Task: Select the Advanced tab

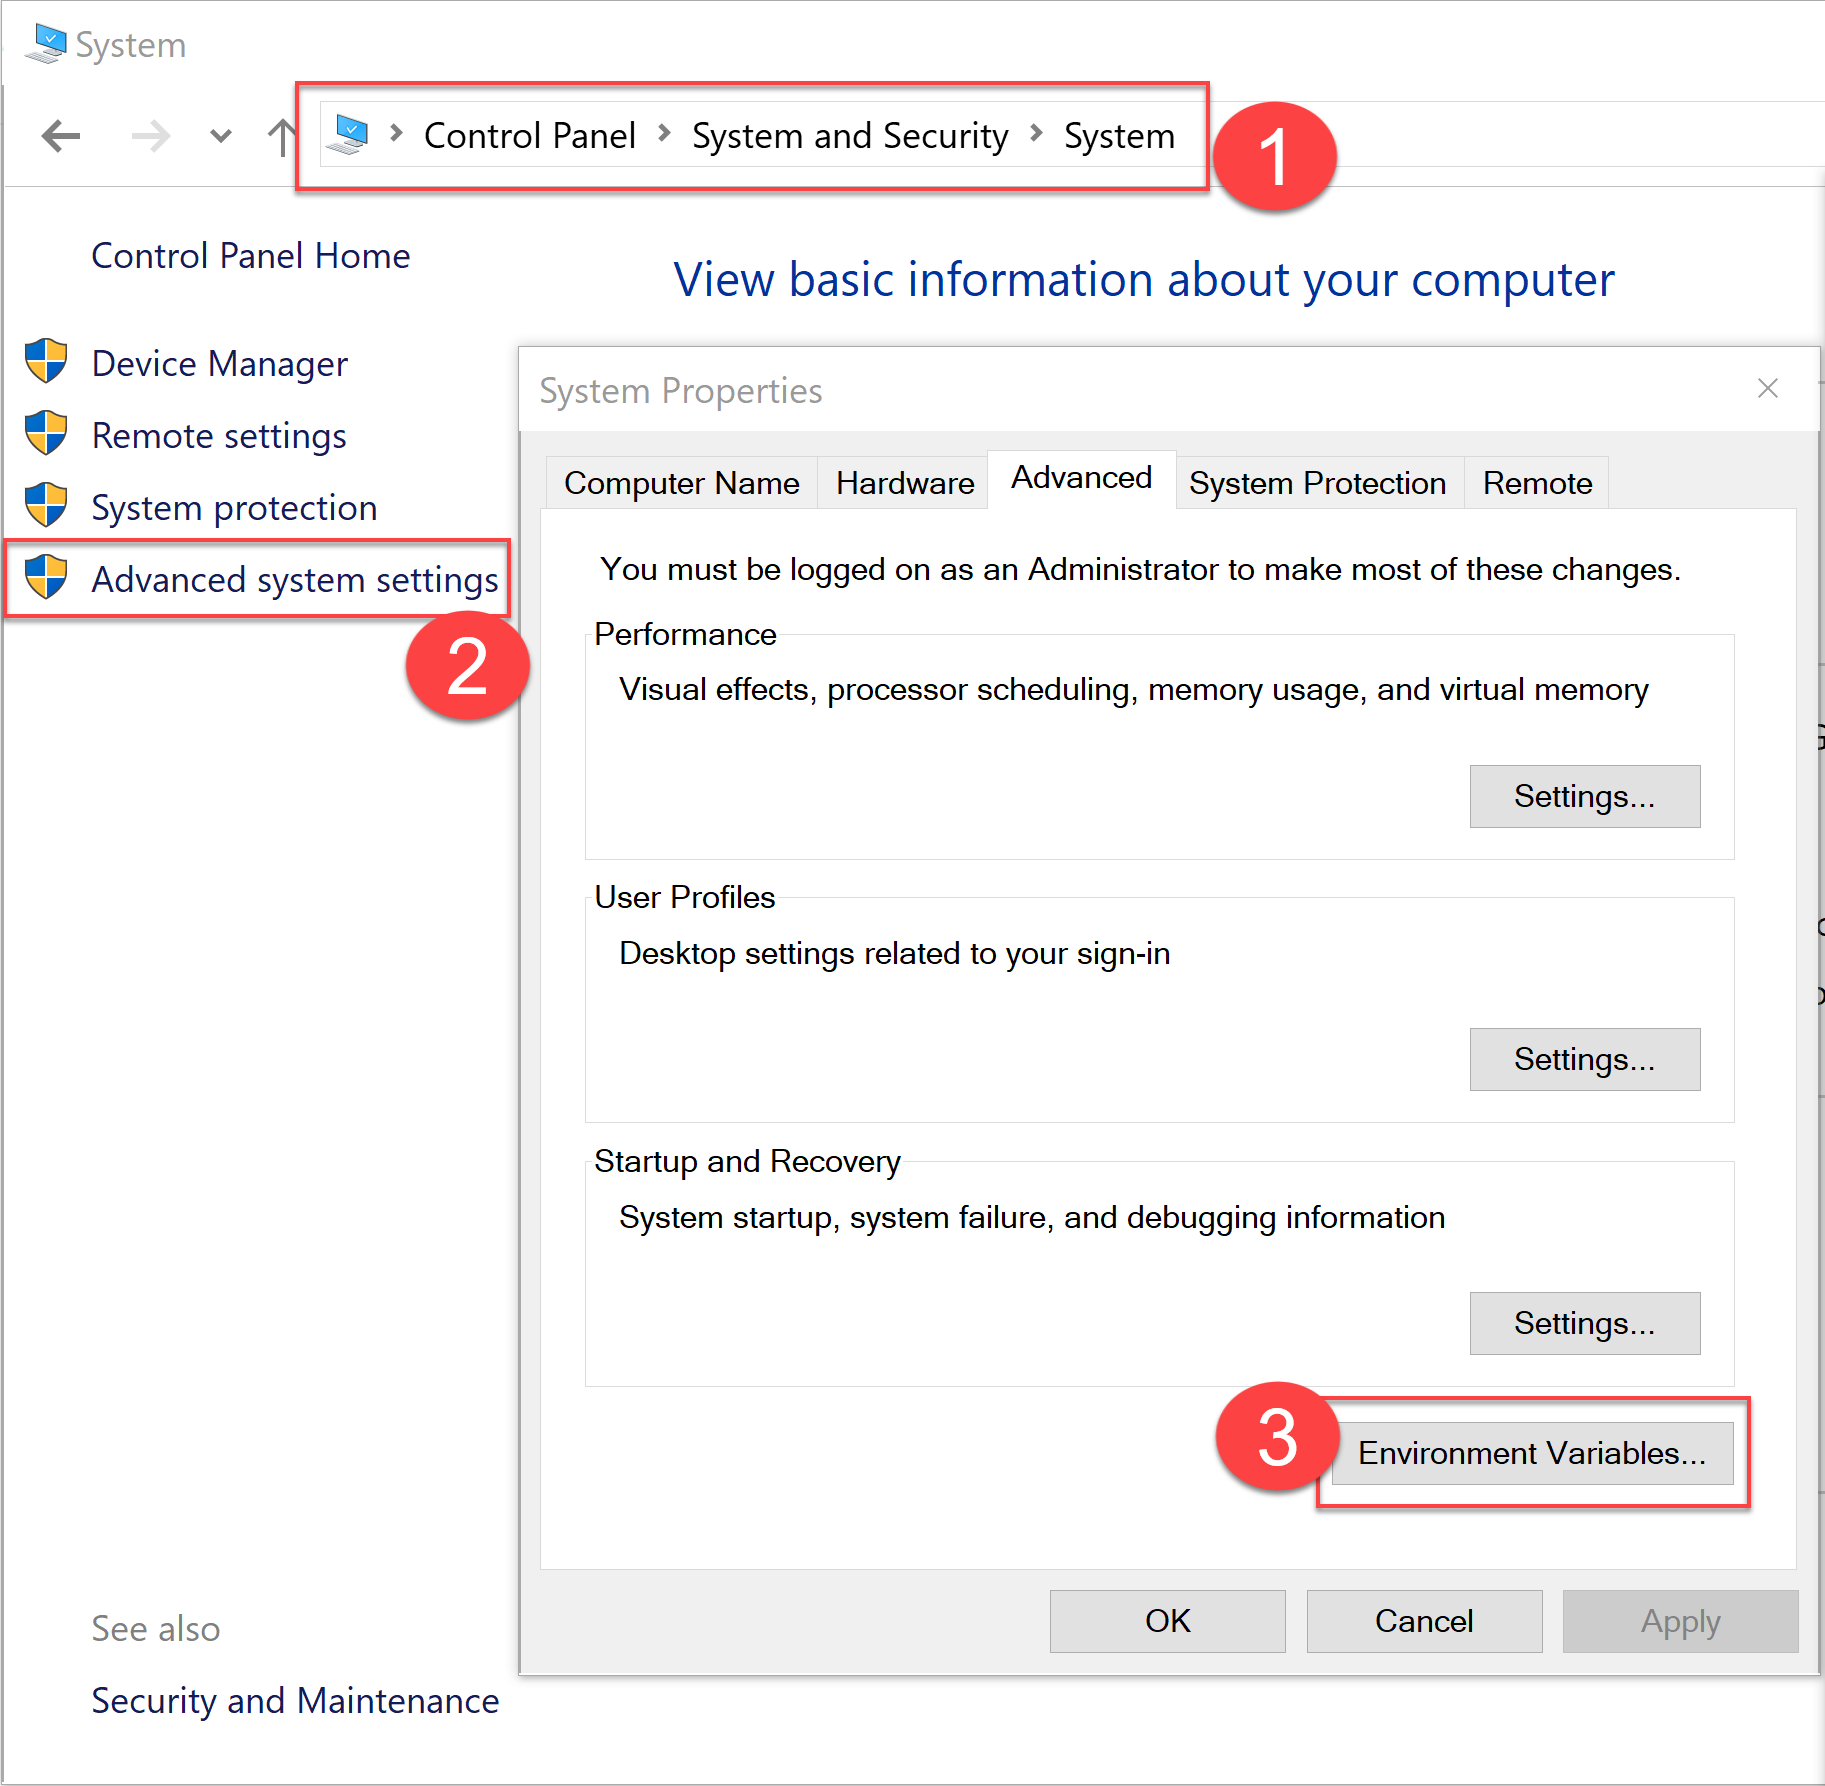Action: [x=1081, y=478]
